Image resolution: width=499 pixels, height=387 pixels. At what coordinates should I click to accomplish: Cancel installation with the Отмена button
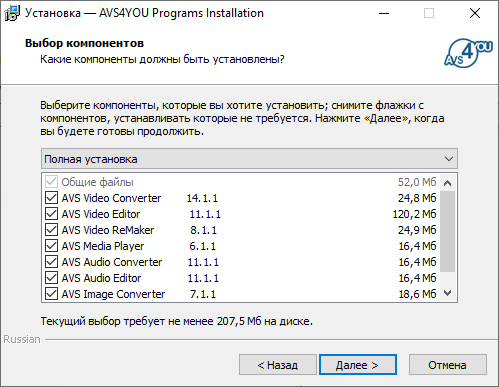coord(448,365)
